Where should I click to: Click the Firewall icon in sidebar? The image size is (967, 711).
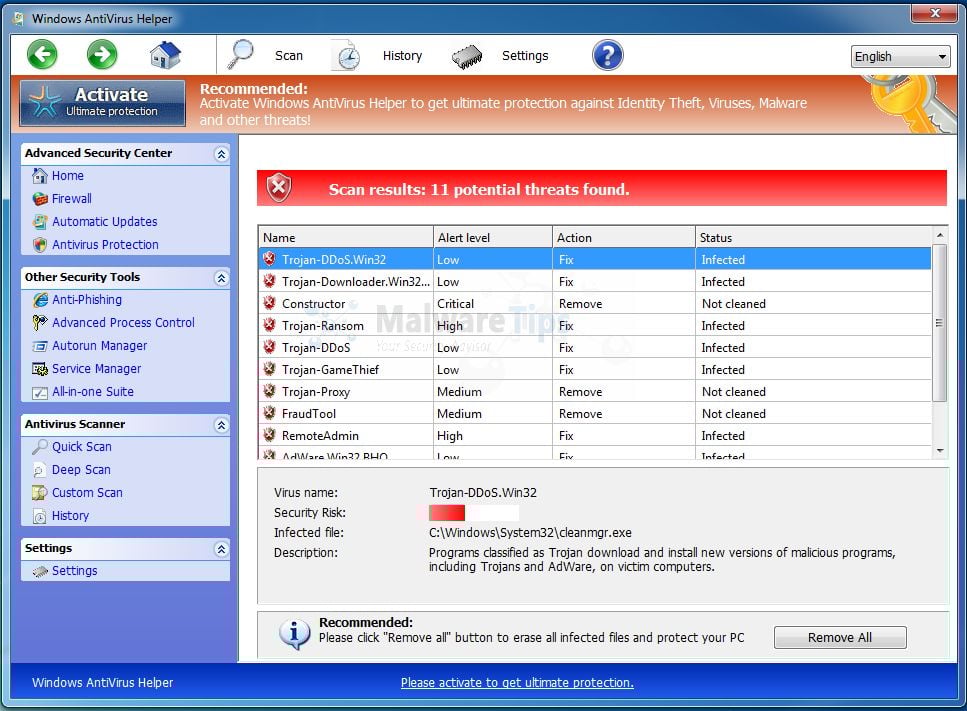click(x=40, y=199)
